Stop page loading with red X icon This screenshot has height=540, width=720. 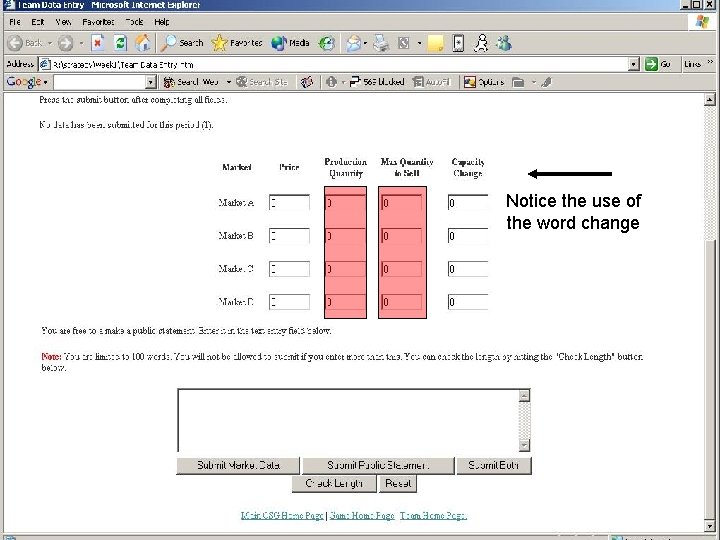(97, 43)
